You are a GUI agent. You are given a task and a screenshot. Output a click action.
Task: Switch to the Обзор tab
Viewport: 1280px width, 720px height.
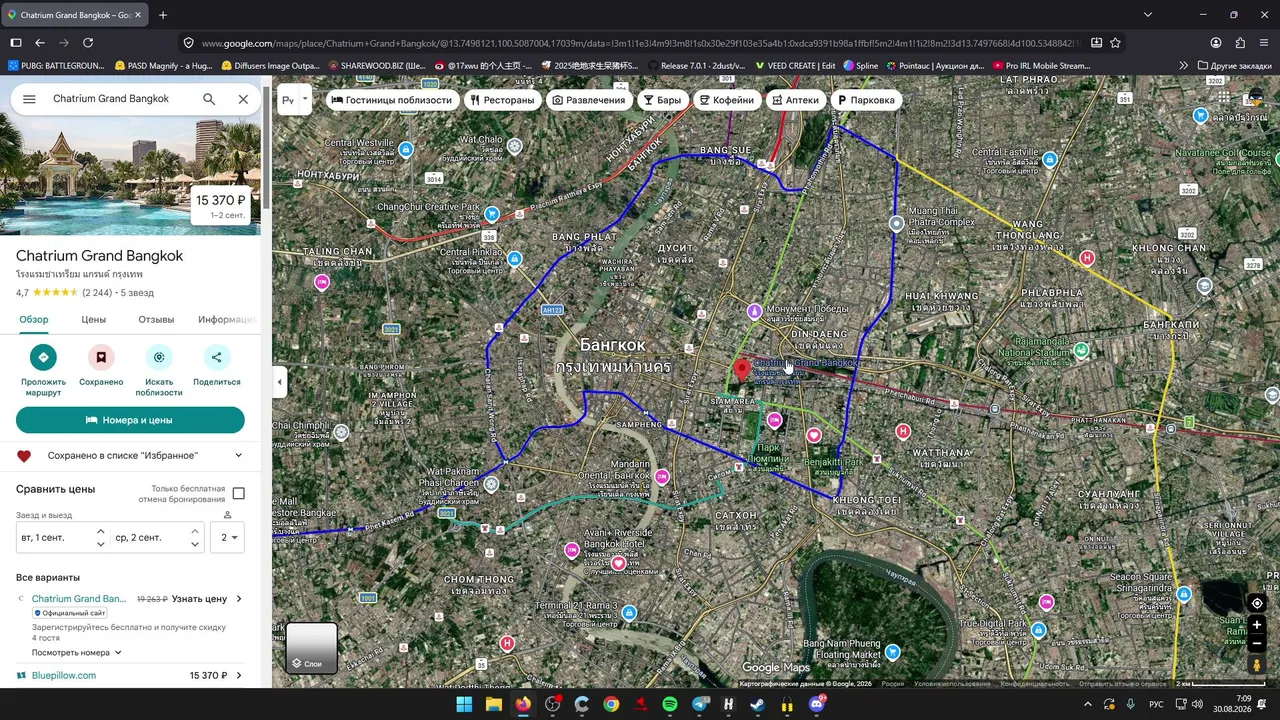(34, 320)
